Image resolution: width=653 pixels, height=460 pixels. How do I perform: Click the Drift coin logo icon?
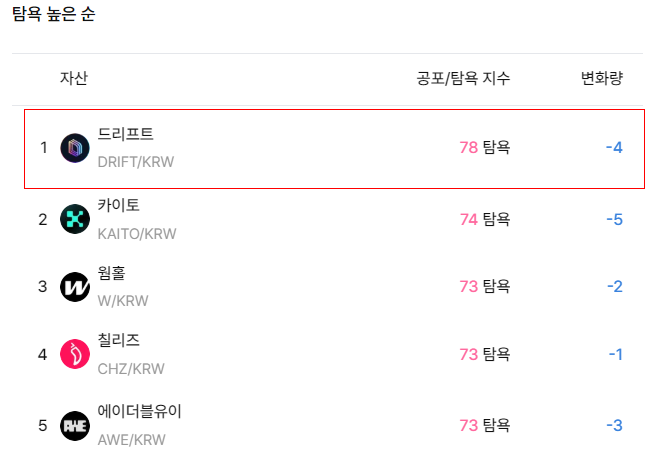(x=75, y=148)
